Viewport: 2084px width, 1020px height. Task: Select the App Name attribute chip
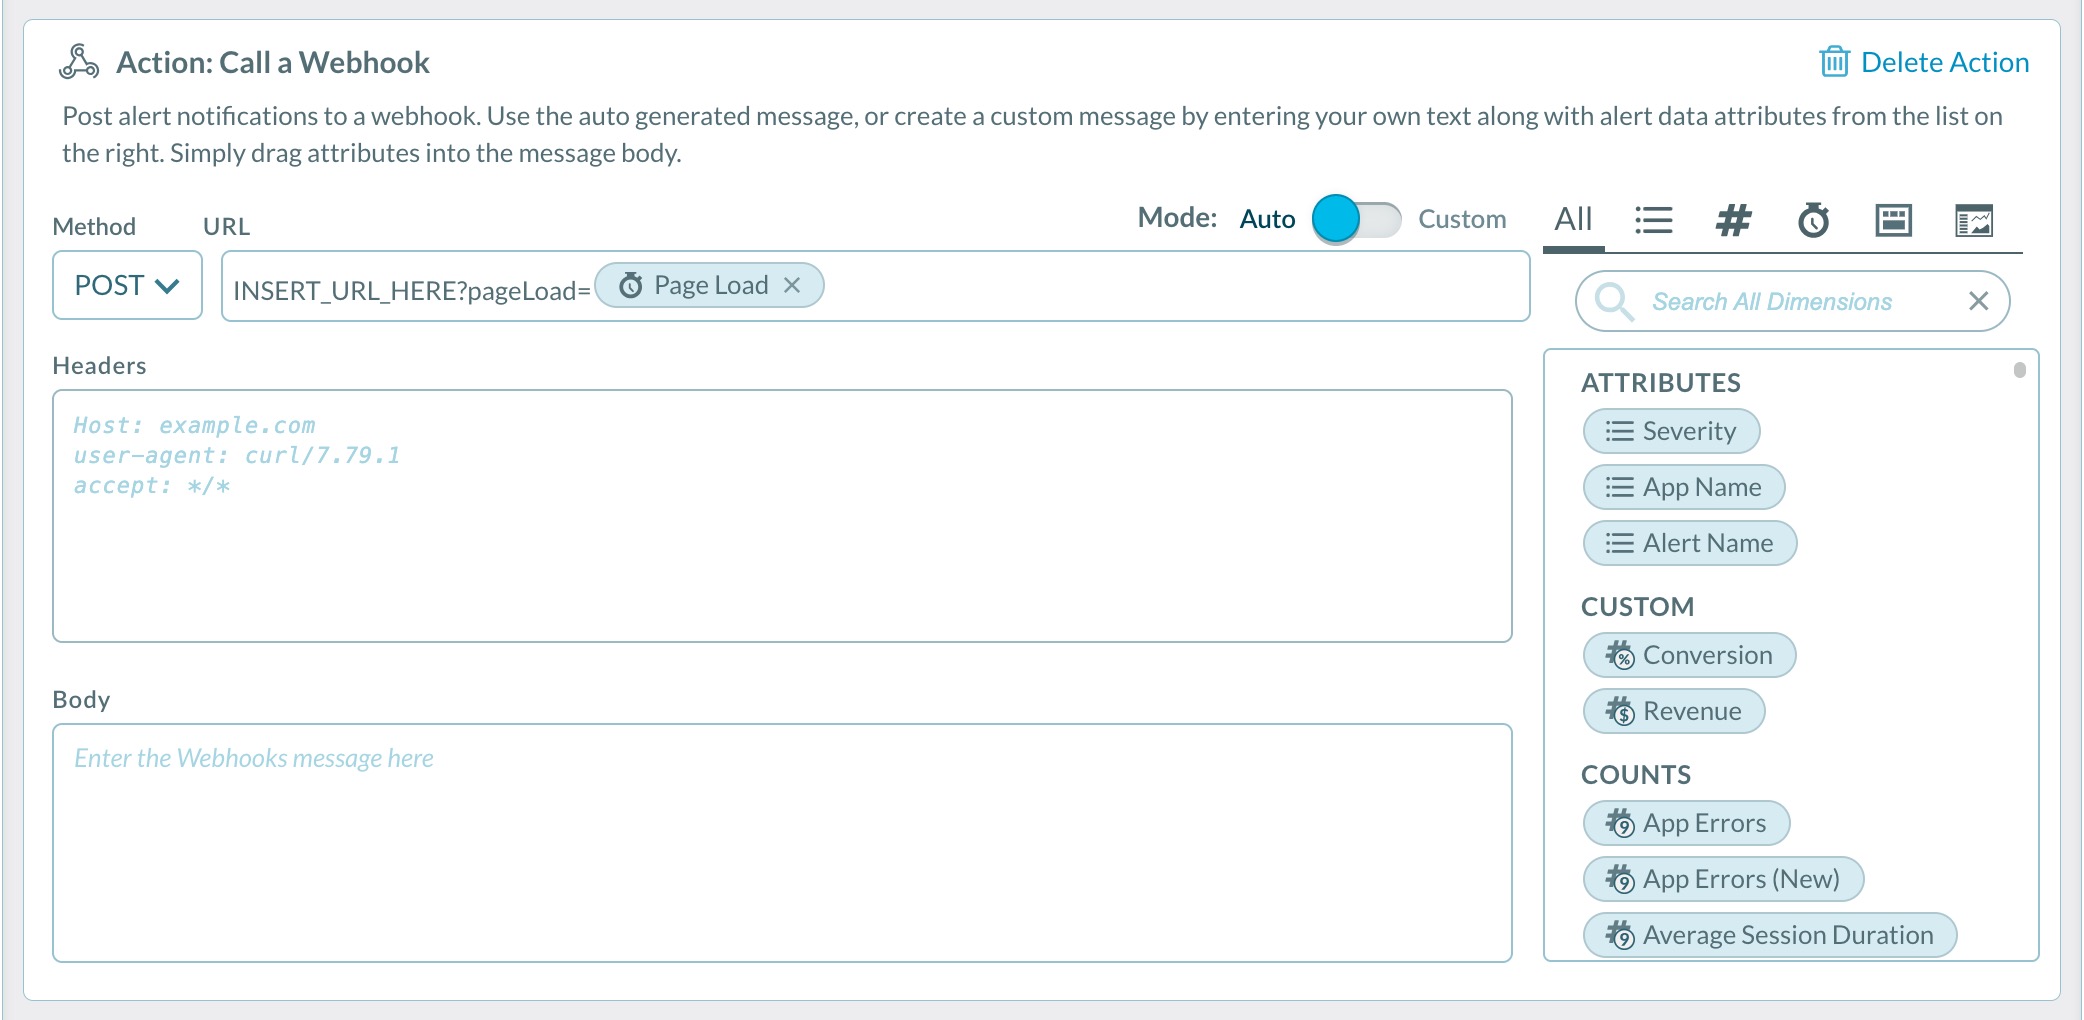[1684, 487]
